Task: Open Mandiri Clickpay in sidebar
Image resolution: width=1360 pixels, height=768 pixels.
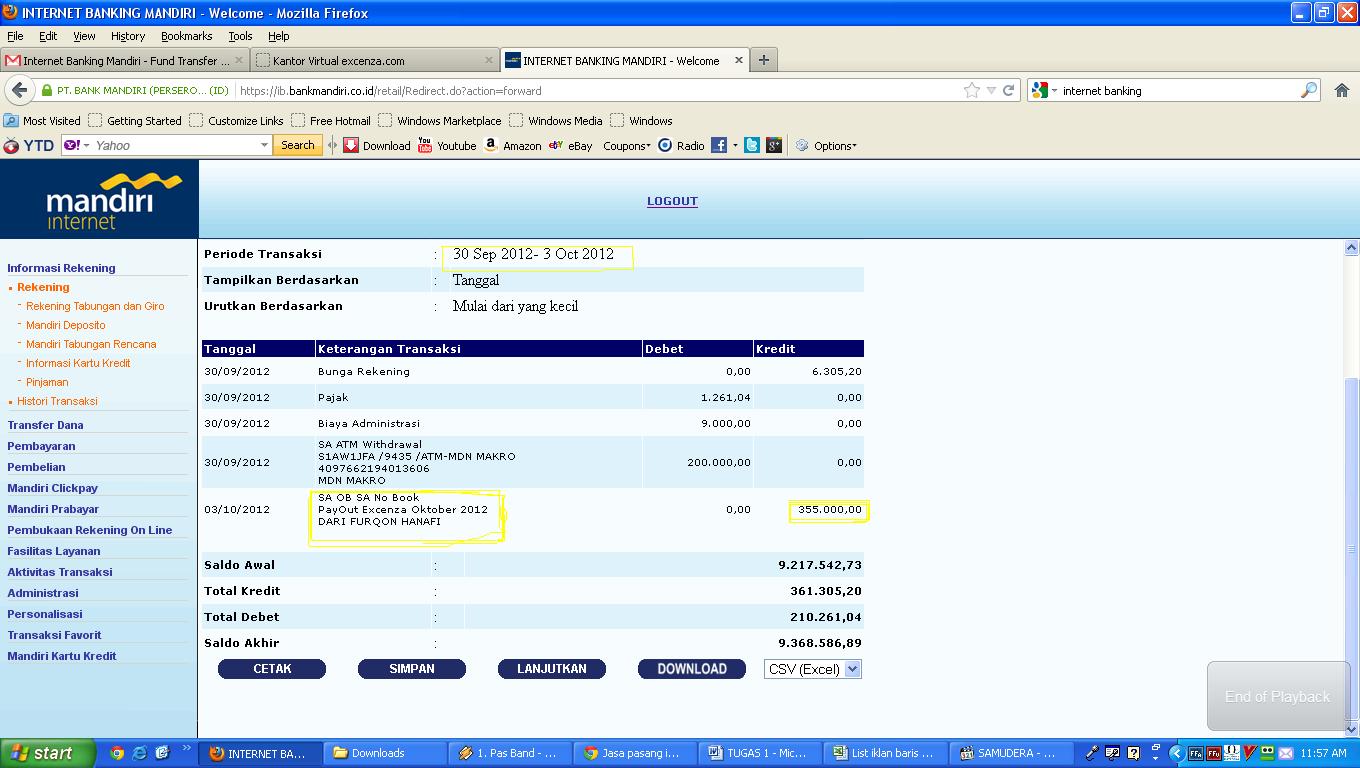Action: [53, 488]
